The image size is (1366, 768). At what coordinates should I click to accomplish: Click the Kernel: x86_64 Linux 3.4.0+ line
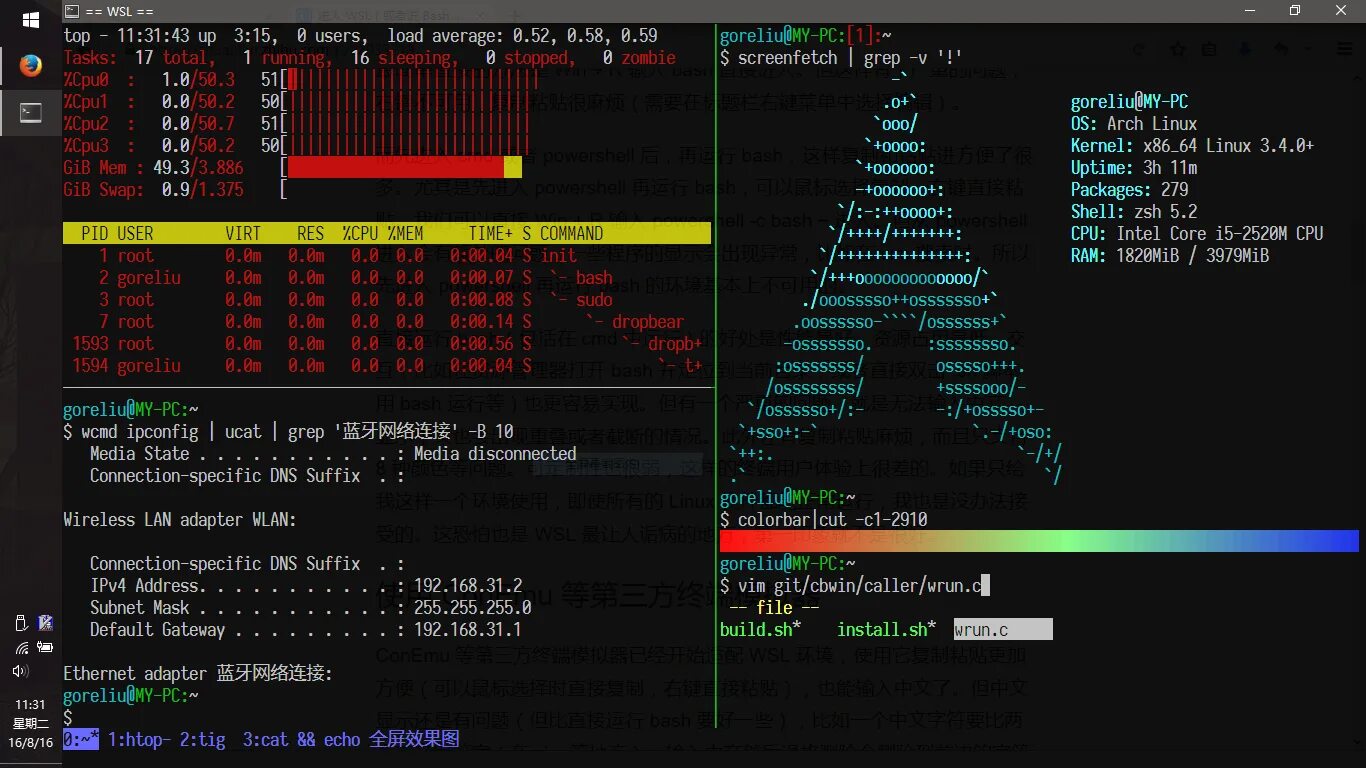(x=1192, y=145)
